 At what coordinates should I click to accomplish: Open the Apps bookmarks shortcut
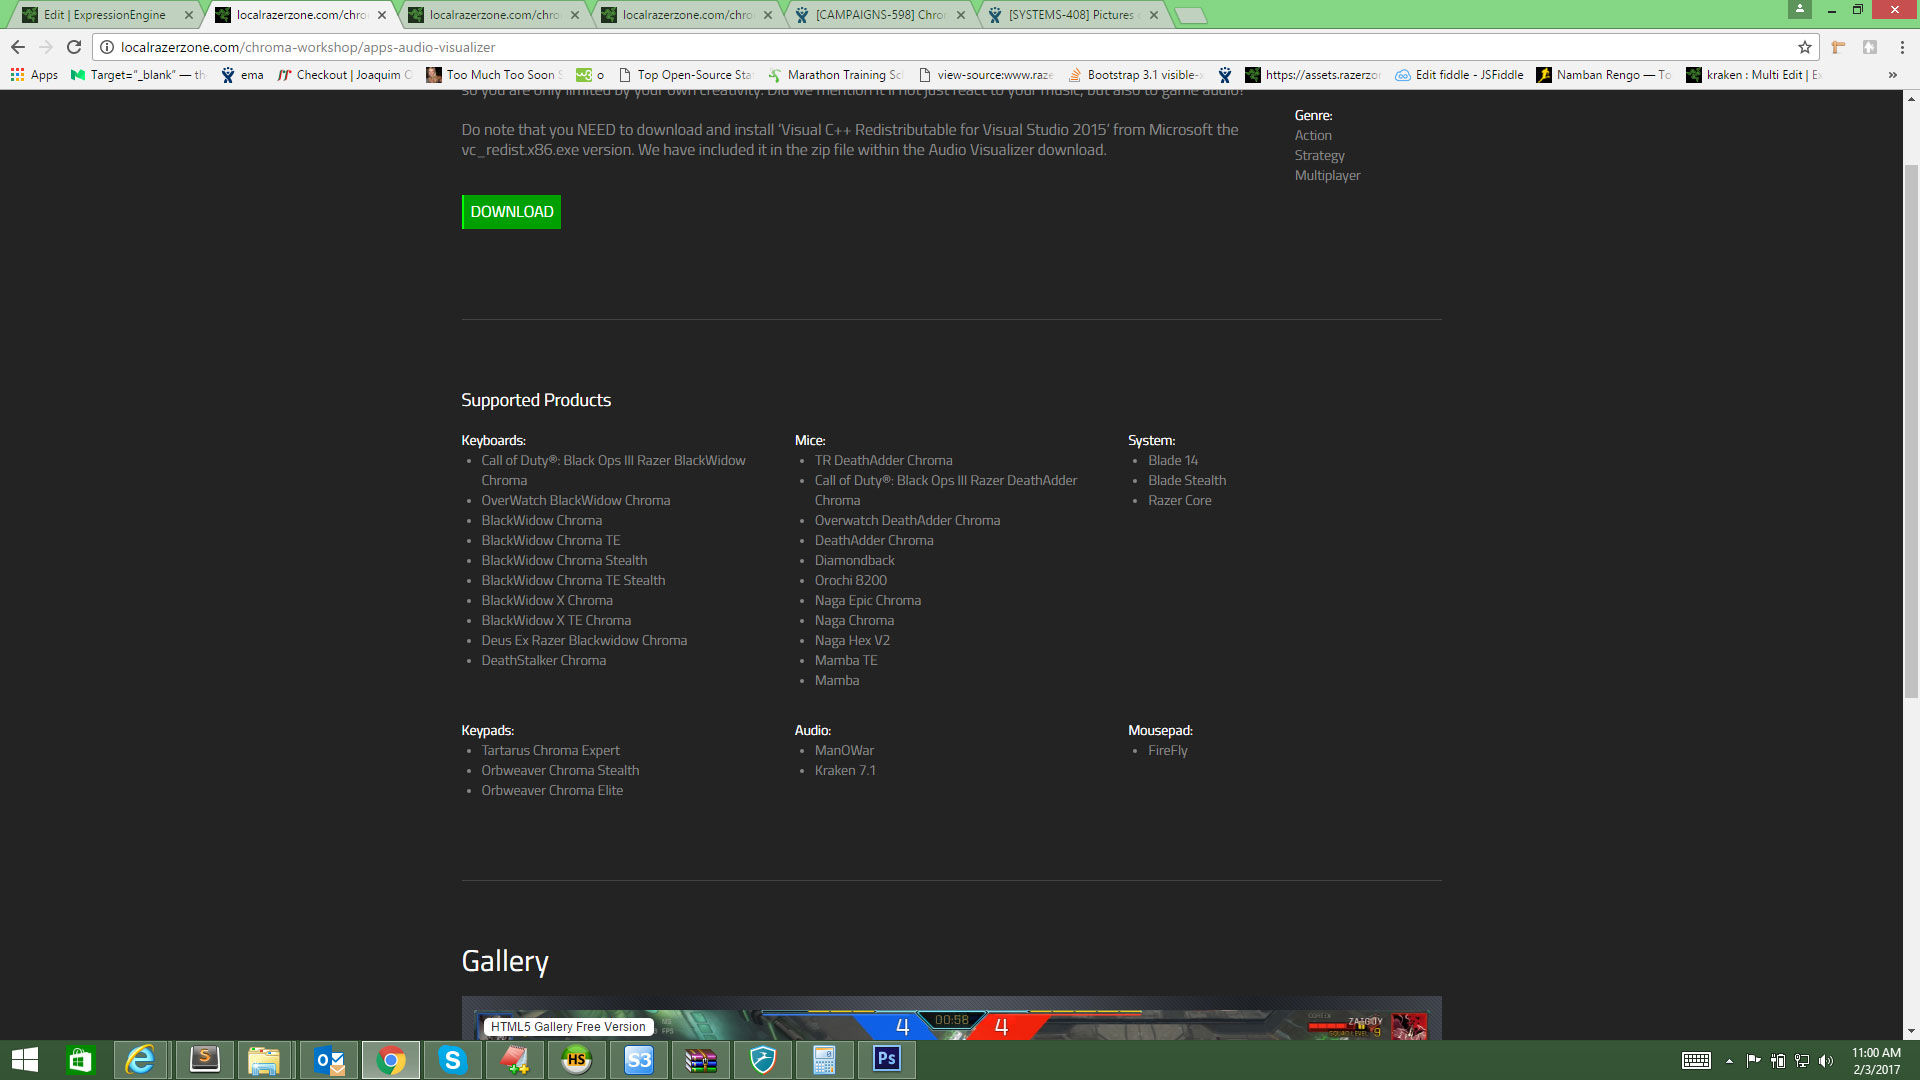[x=34, y=75]
